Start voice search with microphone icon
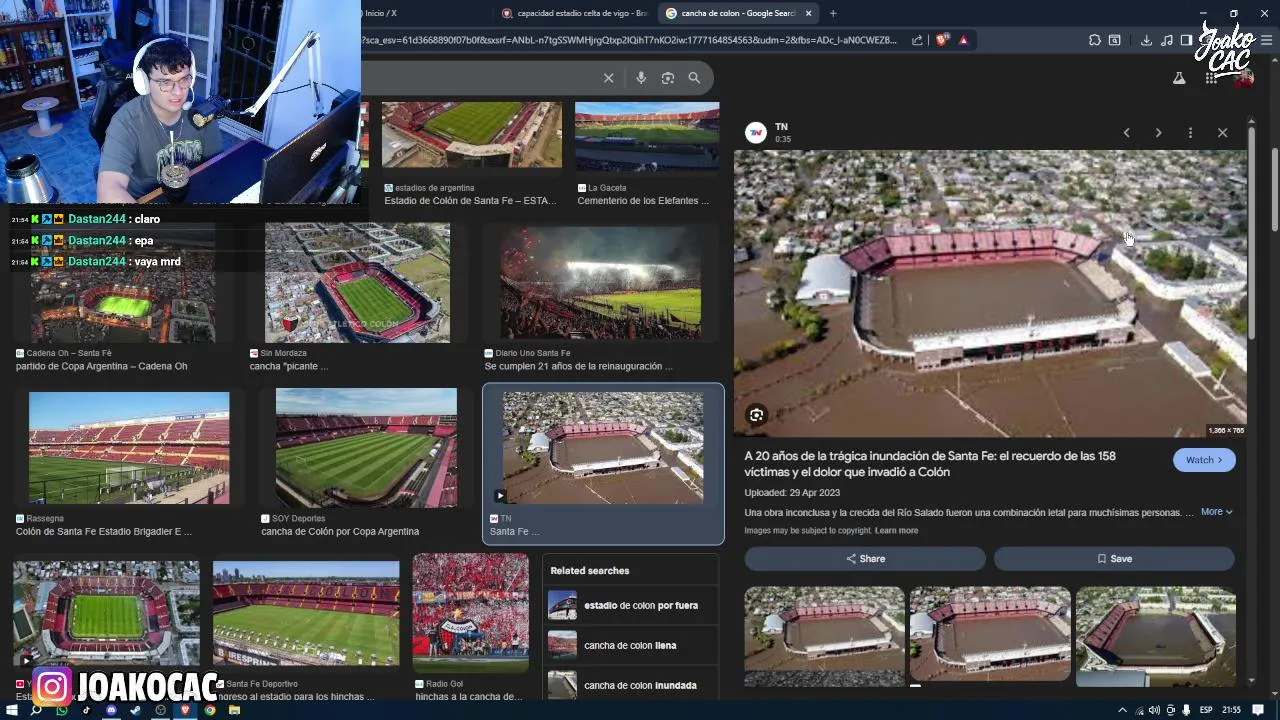 [641, 78]
